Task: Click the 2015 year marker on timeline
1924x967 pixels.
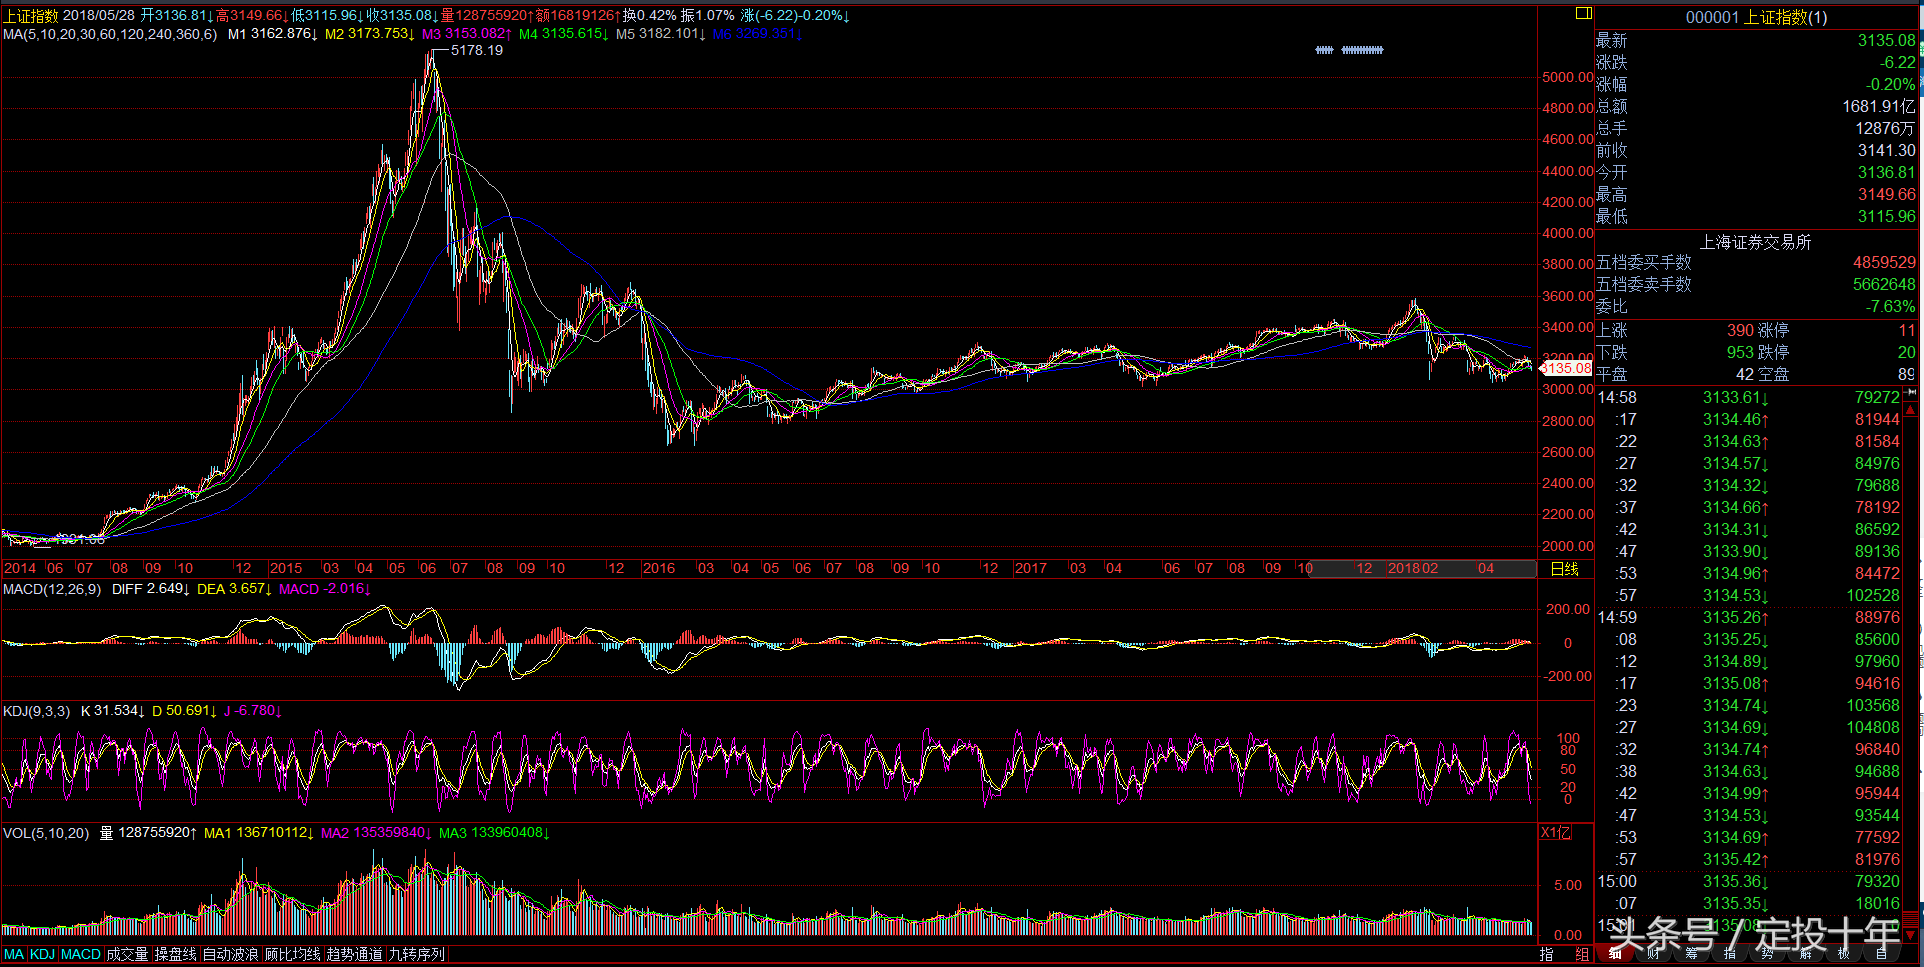Action: (286, 568)
